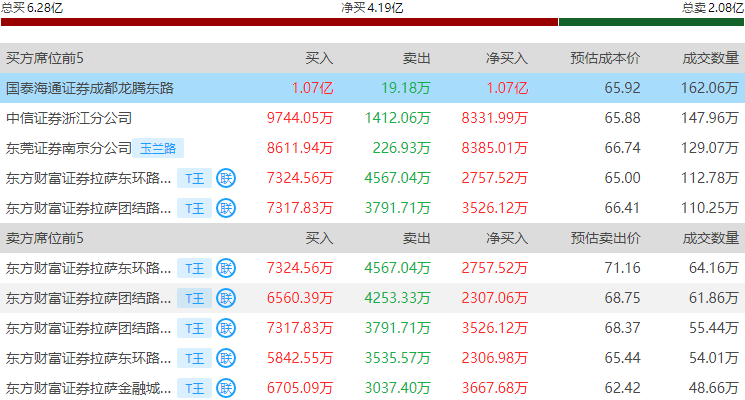The image size is (745, 400).
Task: Click the 净买 4.19亿 label
Action: click(372, 8)
